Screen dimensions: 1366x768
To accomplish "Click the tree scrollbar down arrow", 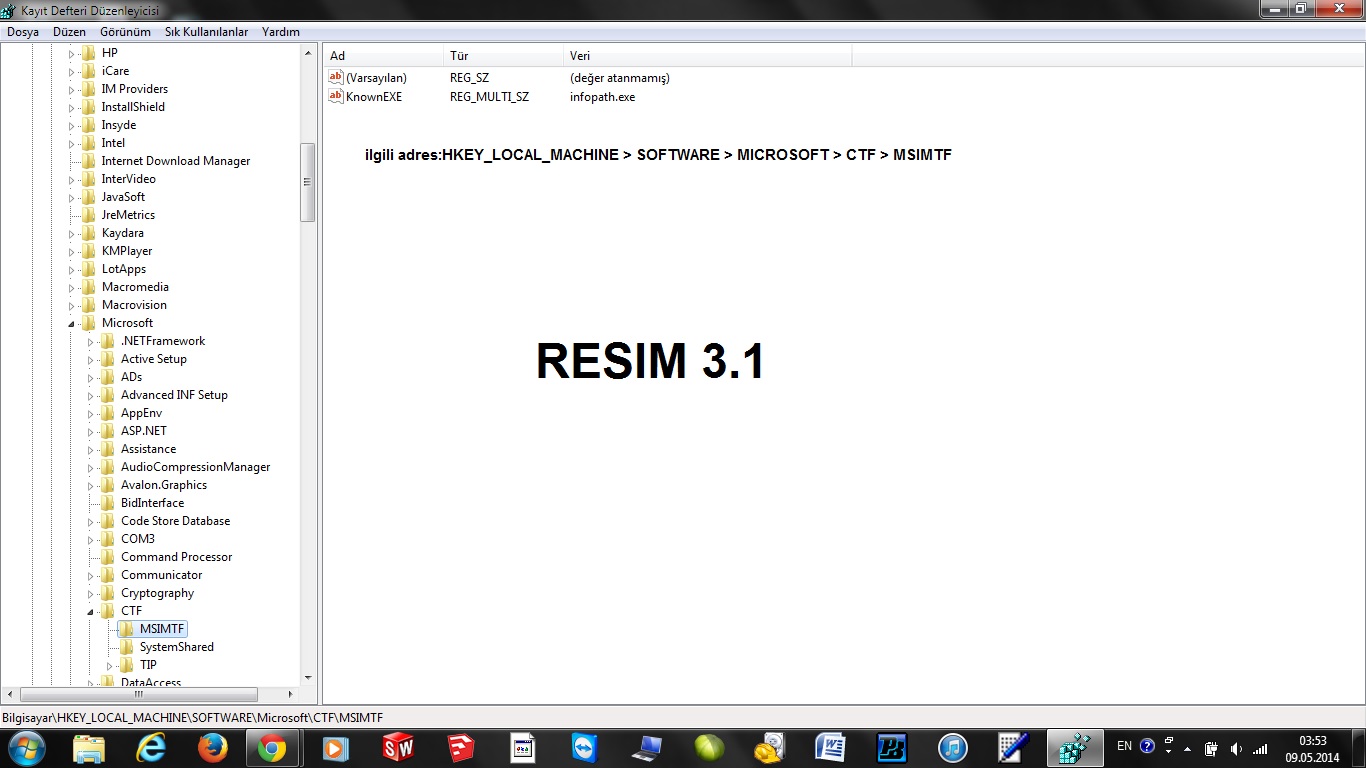I will coord(308,678).
